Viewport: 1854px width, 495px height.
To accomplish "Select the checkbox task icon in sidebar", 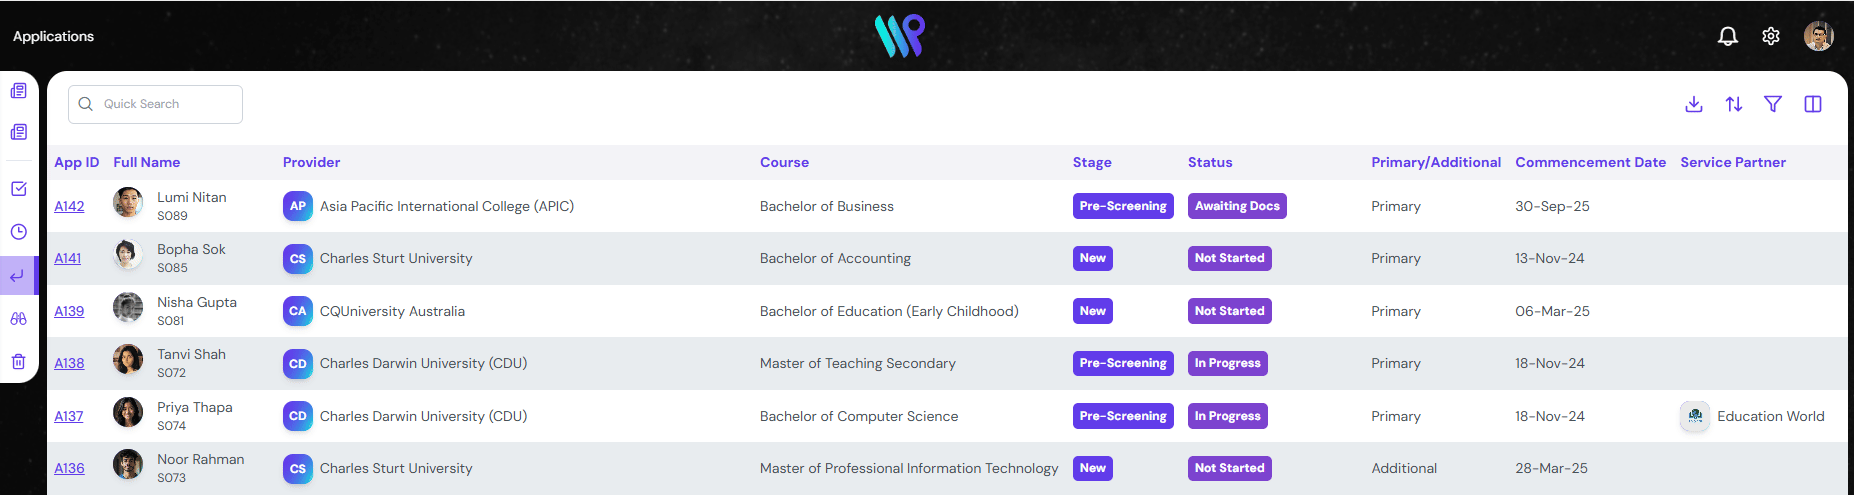I will tap(19, 189).
